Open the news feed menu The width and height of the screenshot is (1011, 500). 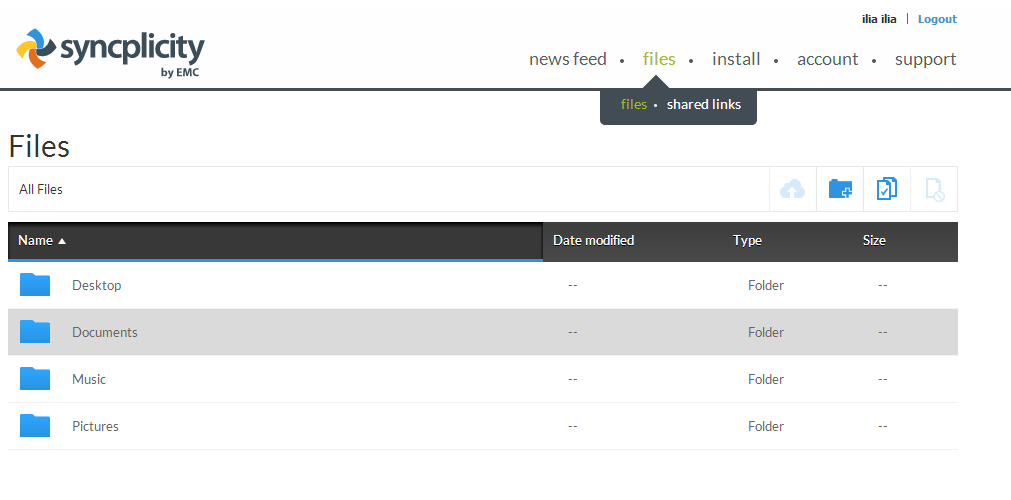click(x=567, y=59)
